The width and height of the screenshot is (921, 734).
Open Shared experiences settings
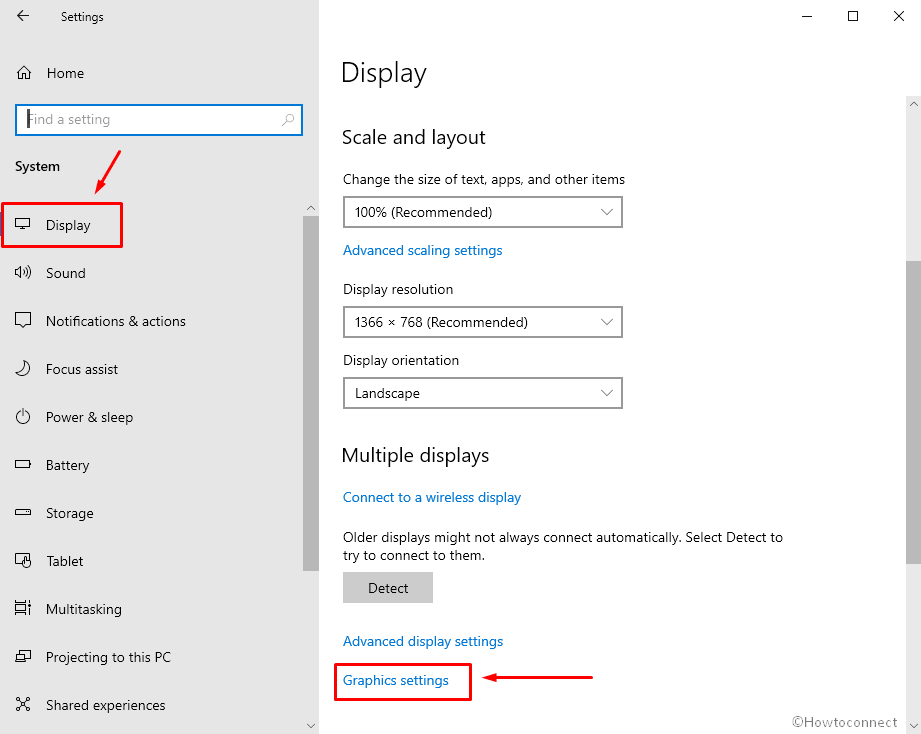tap(24, 704)
